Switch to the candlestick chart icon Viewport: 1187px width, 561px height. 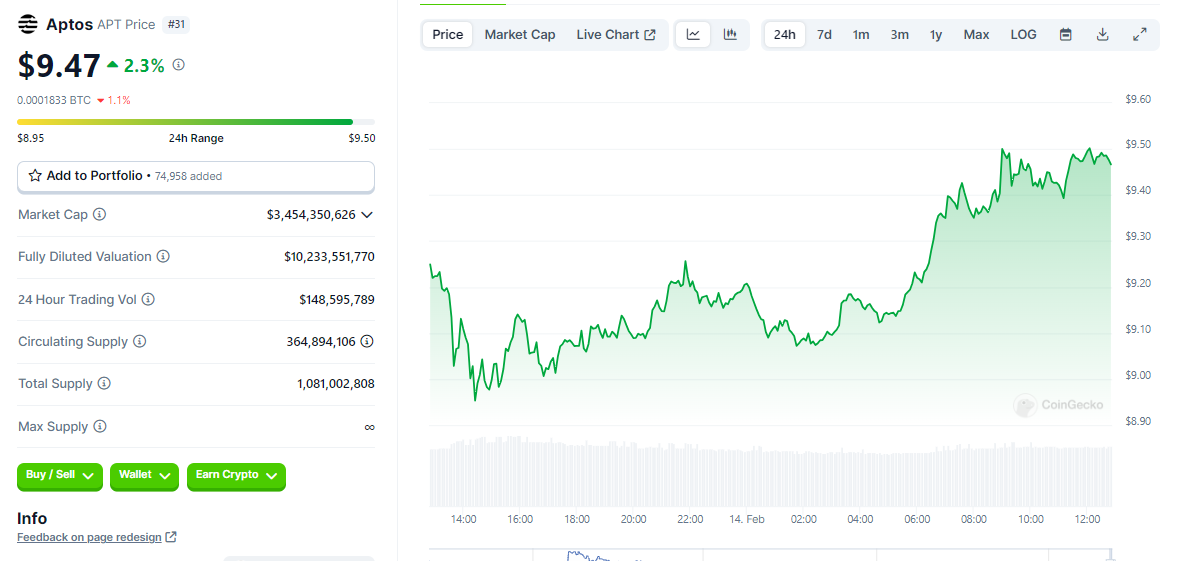[730, 35]
